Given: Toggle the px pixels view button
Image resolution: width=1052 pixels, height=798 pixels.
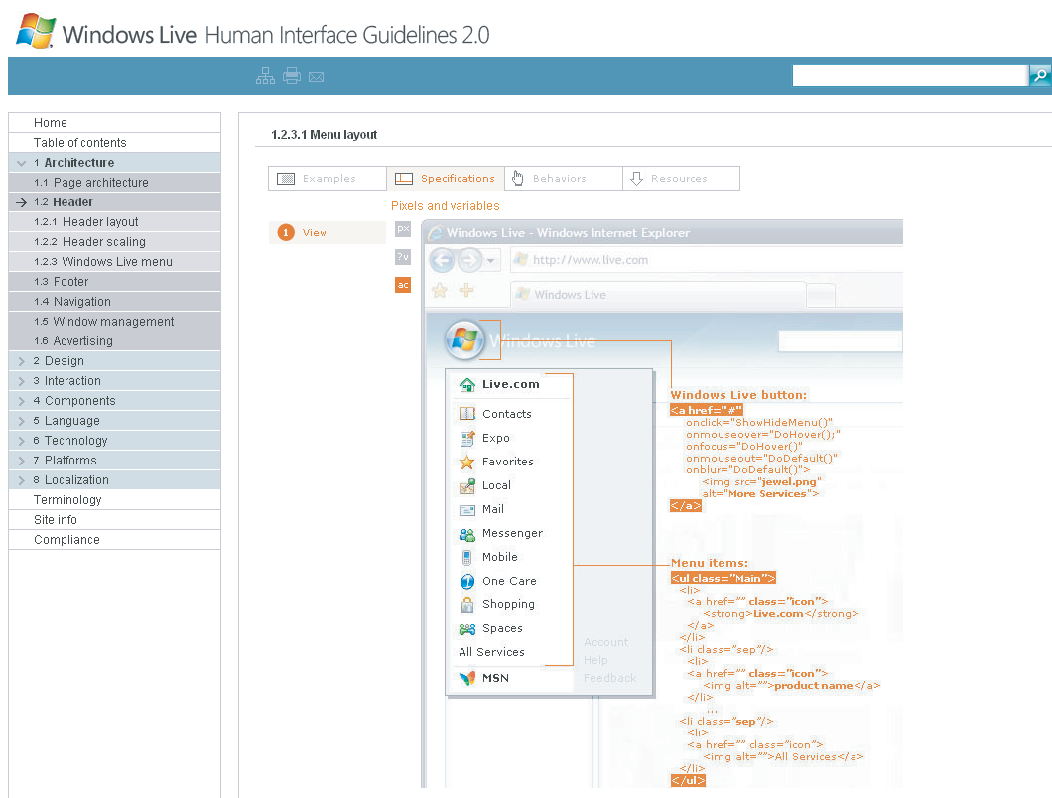Looking at the screenshot, I should pyautogui.click(x=403, y=229).
